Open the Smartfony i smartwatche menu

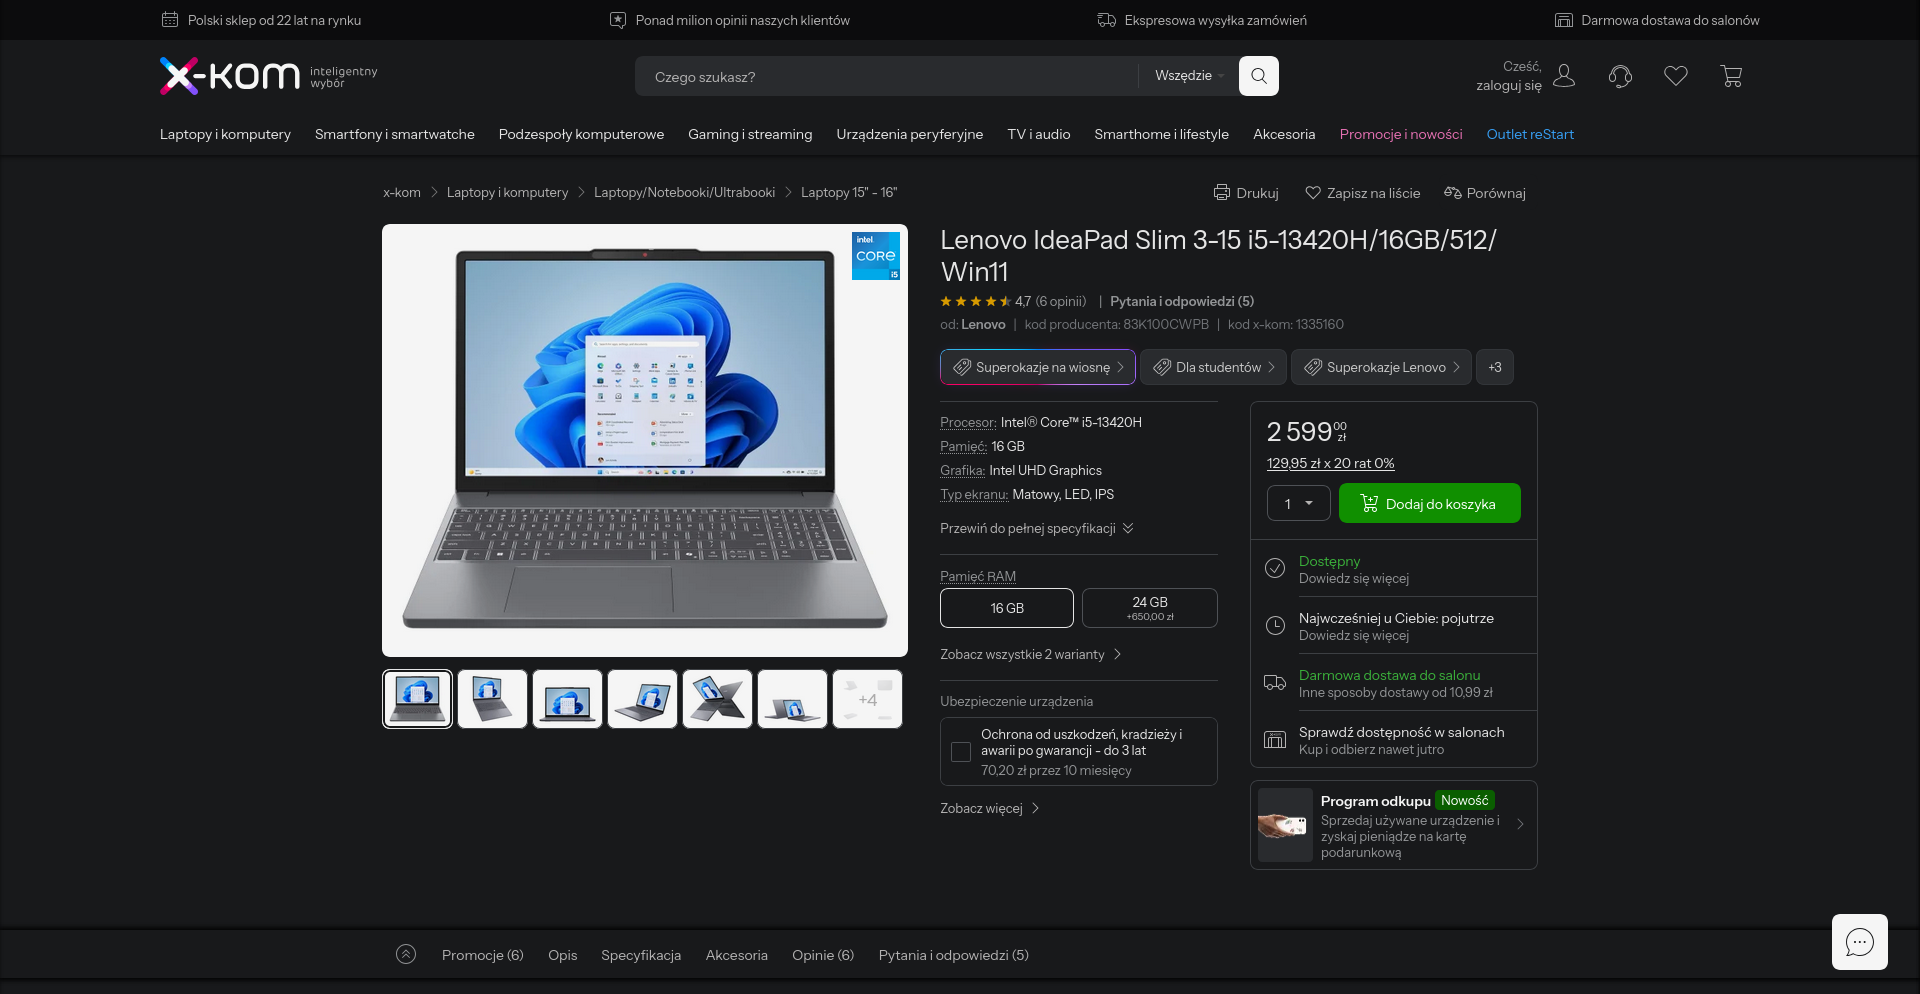click(395, 134)
